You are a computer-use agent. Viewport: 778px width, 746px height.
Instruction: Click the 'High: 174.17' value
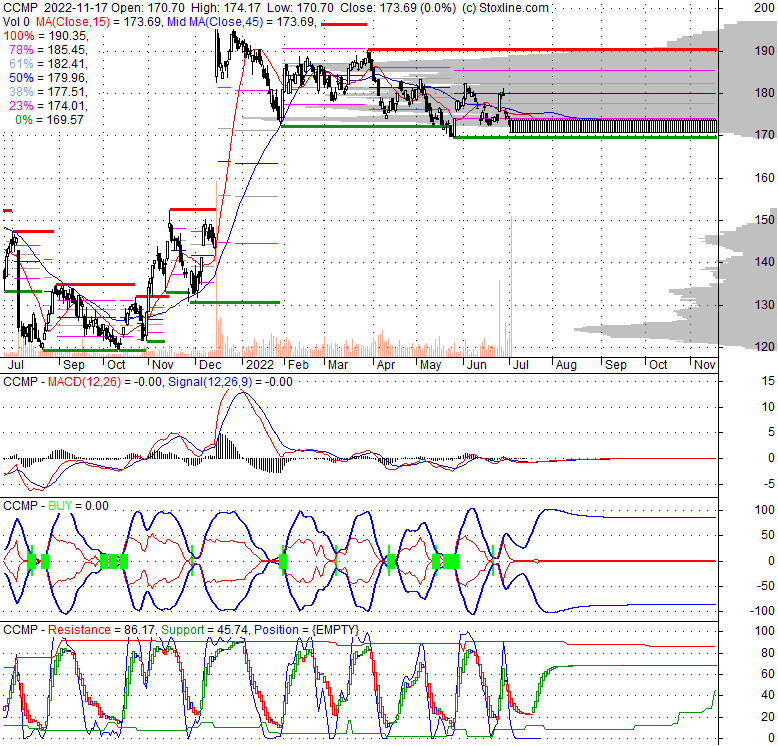[226, 7]
